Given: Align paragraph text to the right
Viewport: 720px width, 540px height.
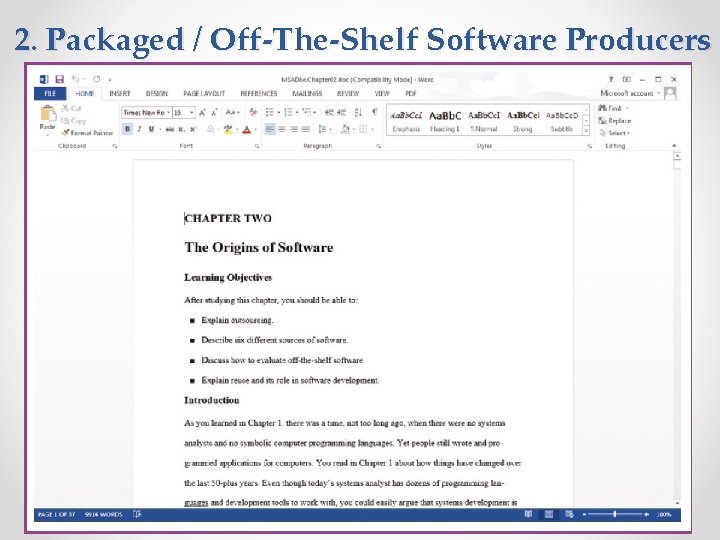Looking at the screenshot, I should tap(293, 129).
